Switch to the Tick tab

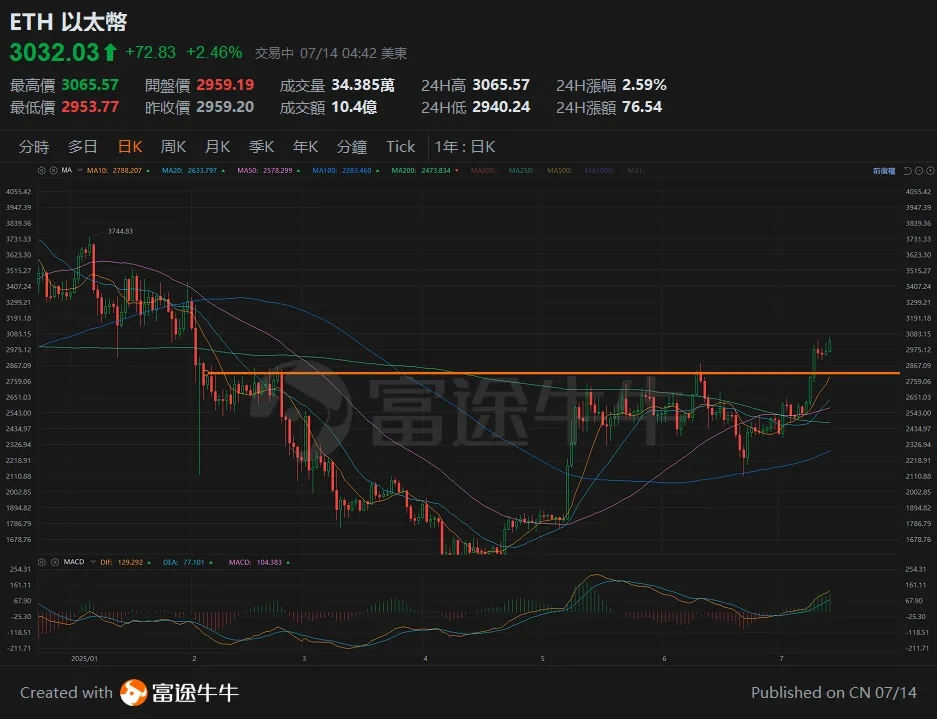click(400, 146)
